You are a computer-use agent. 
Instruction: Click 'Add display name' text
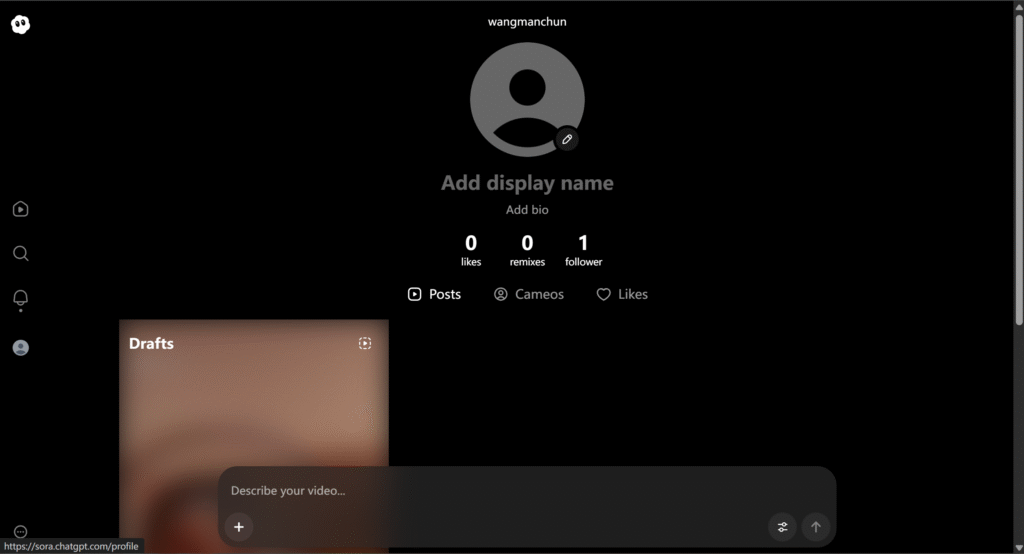coord(527,183)
